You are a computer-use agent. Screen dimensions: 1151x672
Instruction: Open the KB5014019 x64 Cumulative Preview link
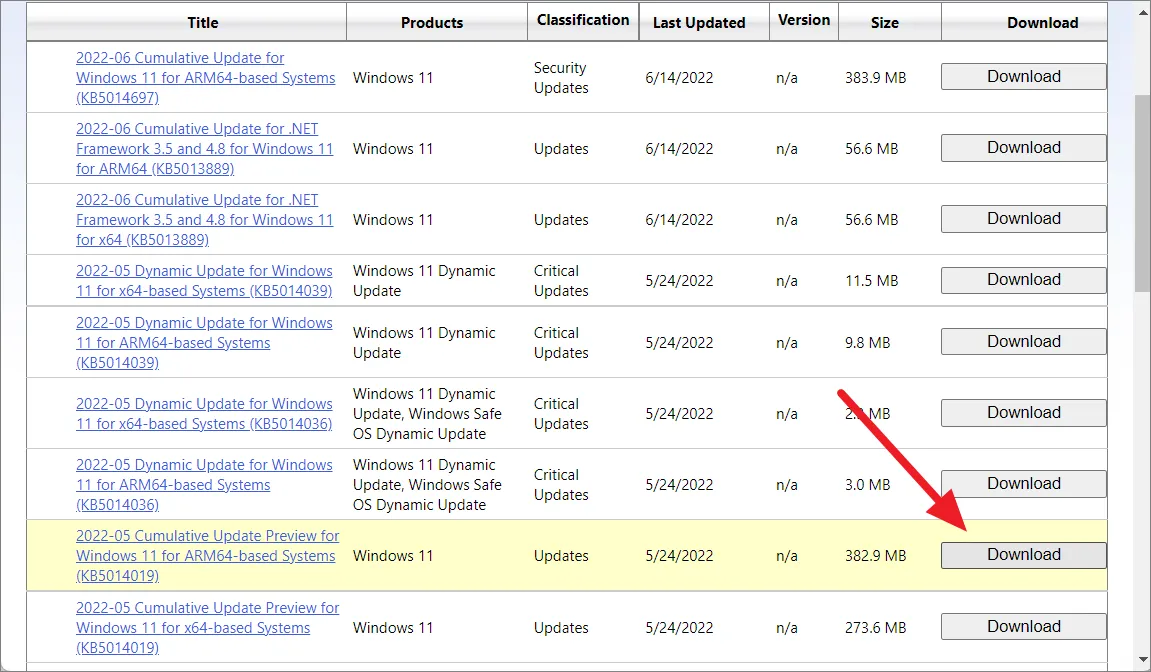pyautogui.click(x=207, y=628)
